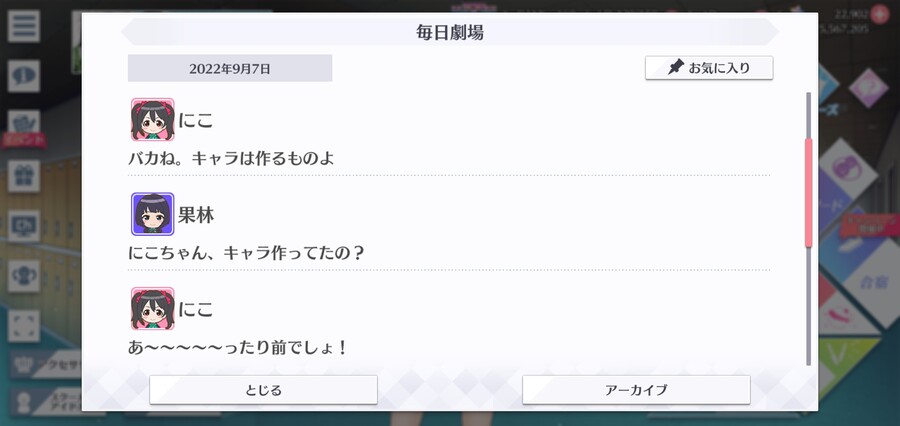The width and height of the screenshot is (900, 426).
Task: Select the 2022年9月7日 date label
Action: [230, 68]
